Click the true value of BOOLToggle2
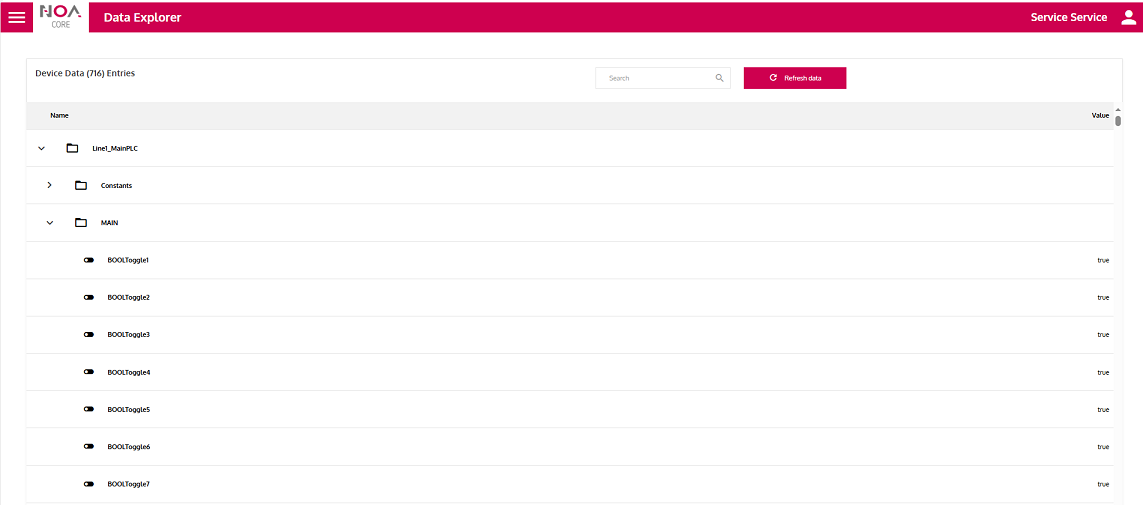Screen dimensions: 1143x505 click(1104, 297)
